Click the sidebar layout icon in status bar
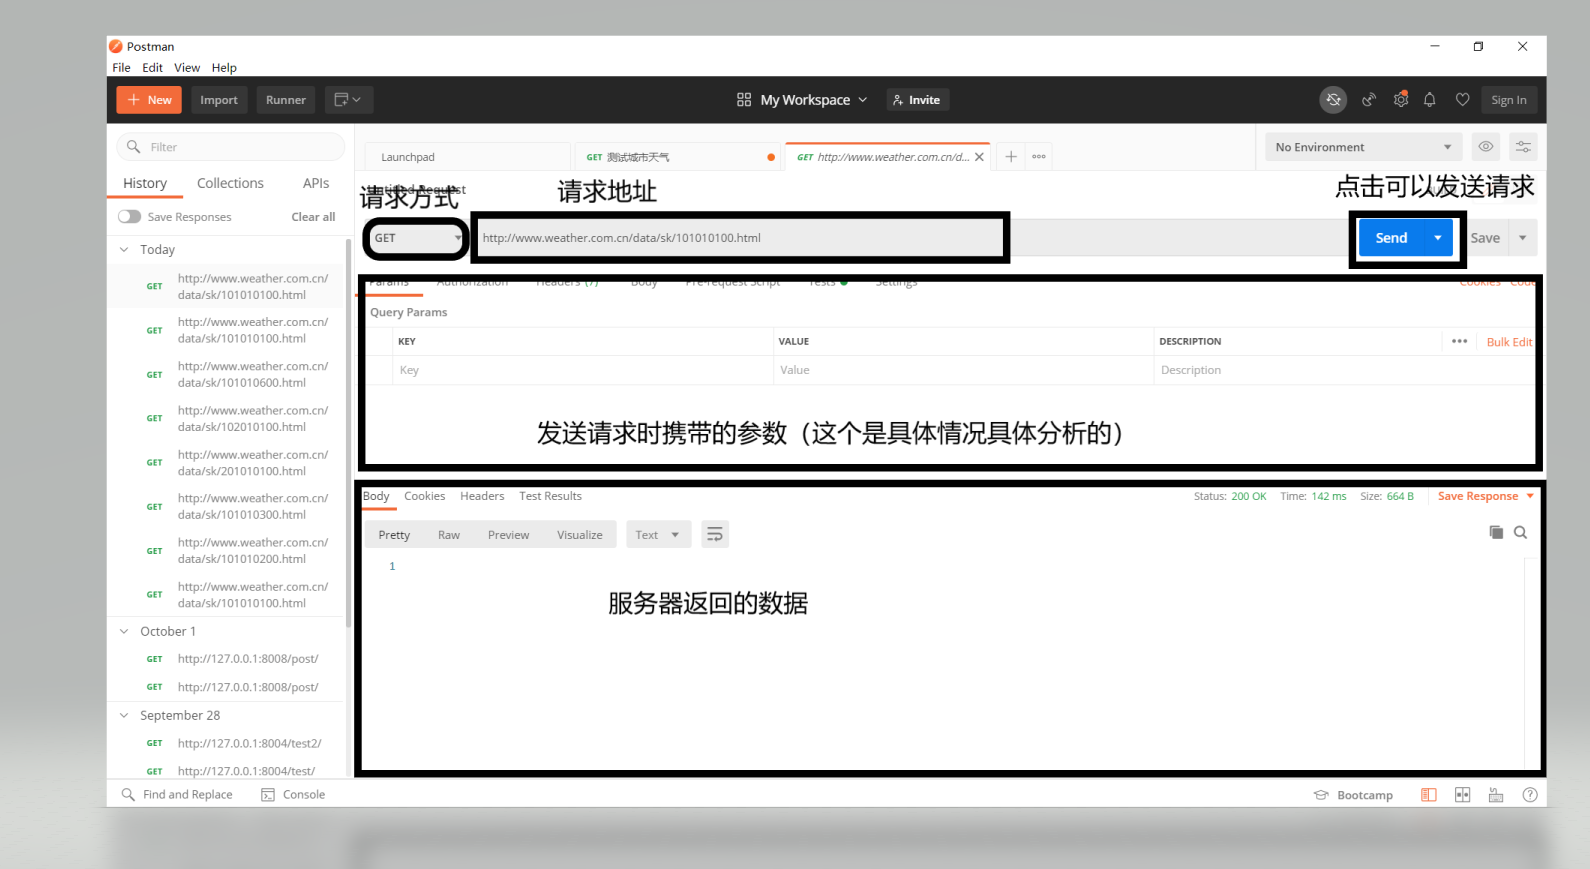Image resolution: width=1590 pixels, height=869 pixels. tap(1429, 795)
